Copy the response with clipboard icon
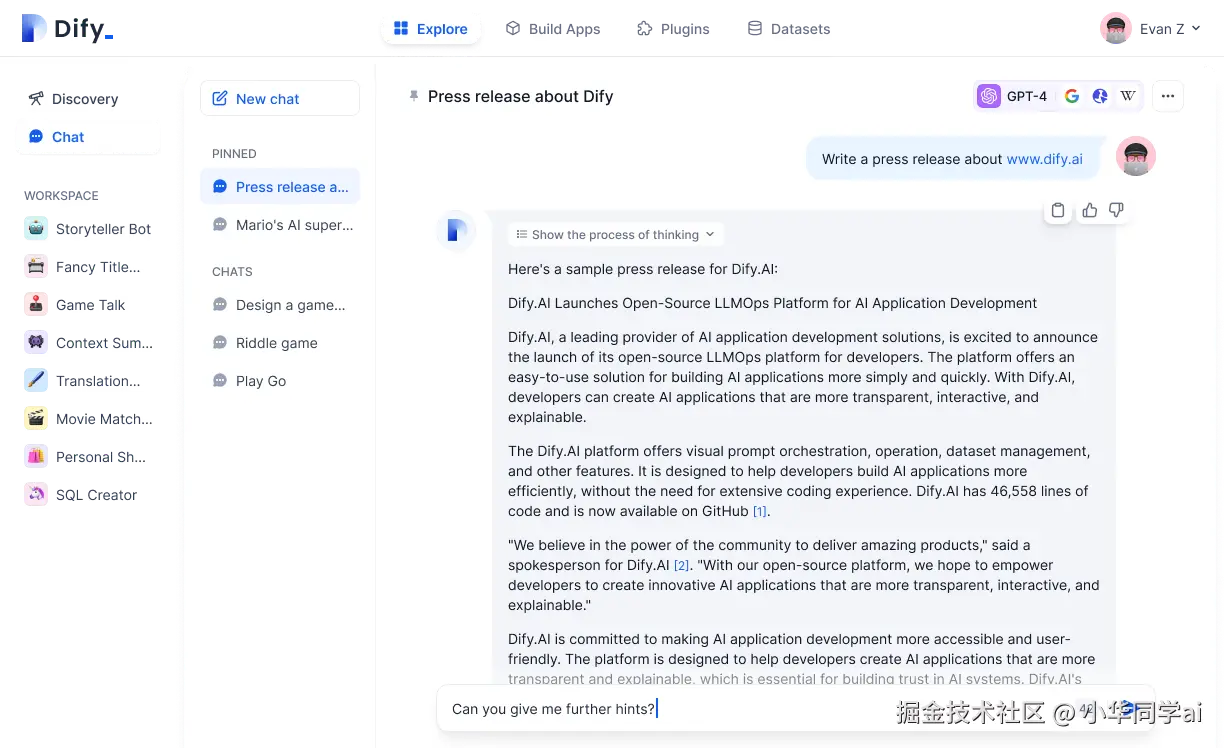The image size is (1224, 748). point(1058,210)
